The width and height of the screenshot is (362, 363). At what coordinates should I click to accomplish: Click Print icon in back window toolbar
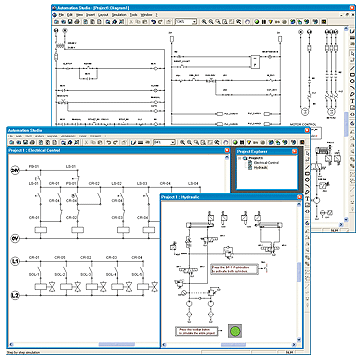(x=77, y=22)
